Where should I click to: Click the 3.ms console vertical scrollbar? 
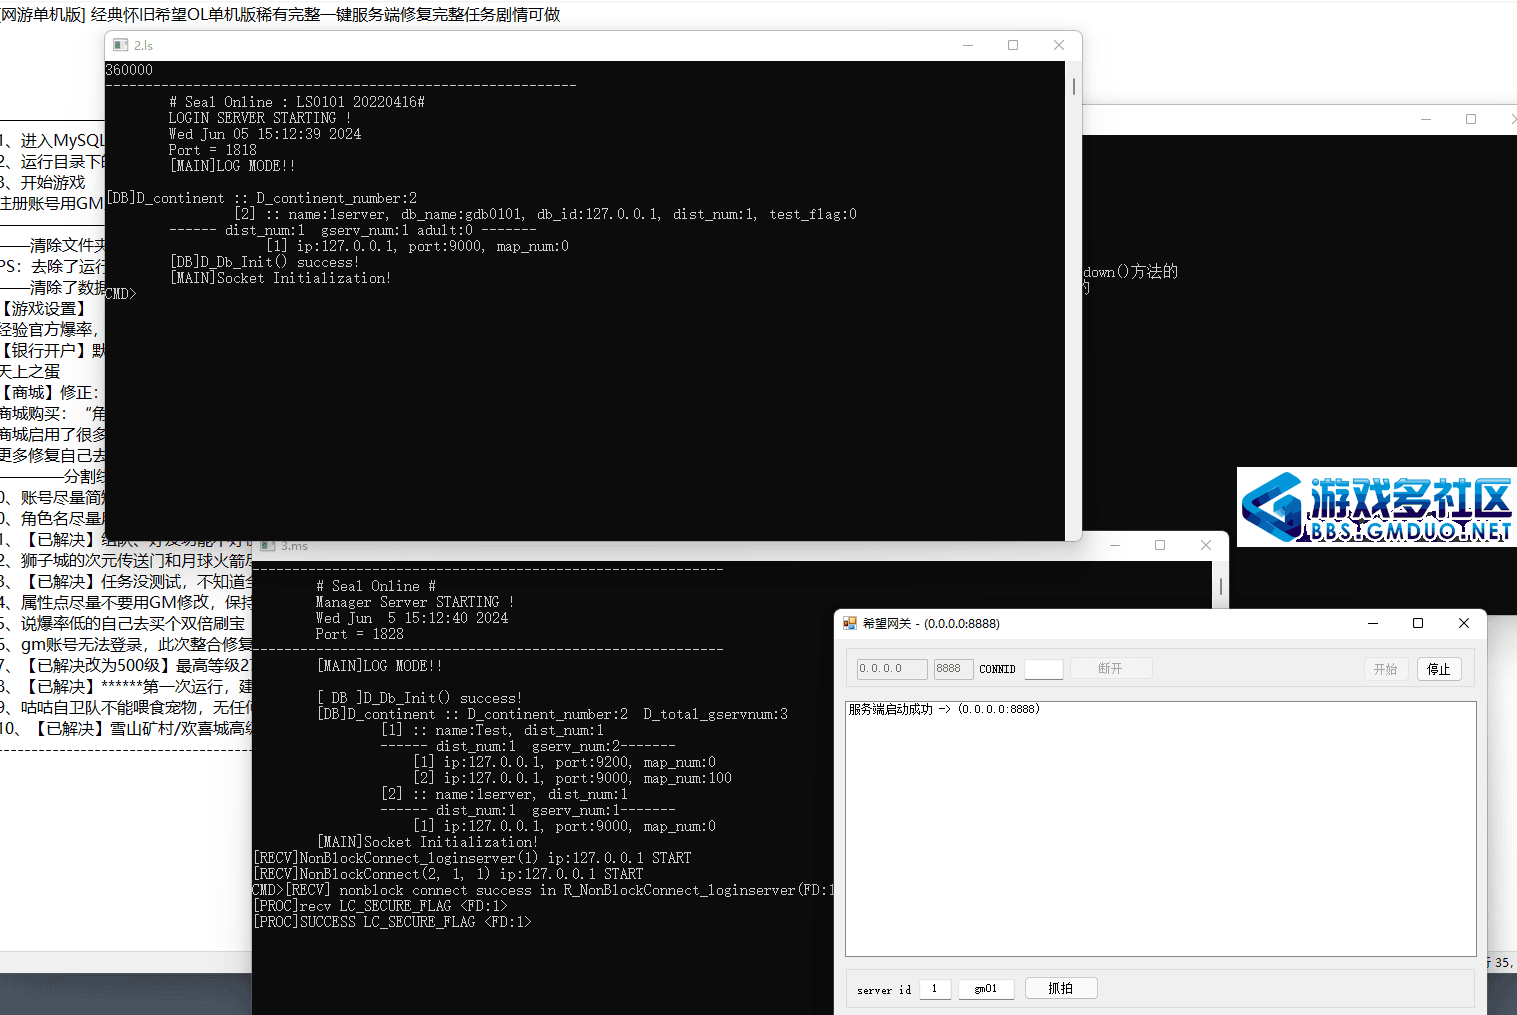(1221, 585)
